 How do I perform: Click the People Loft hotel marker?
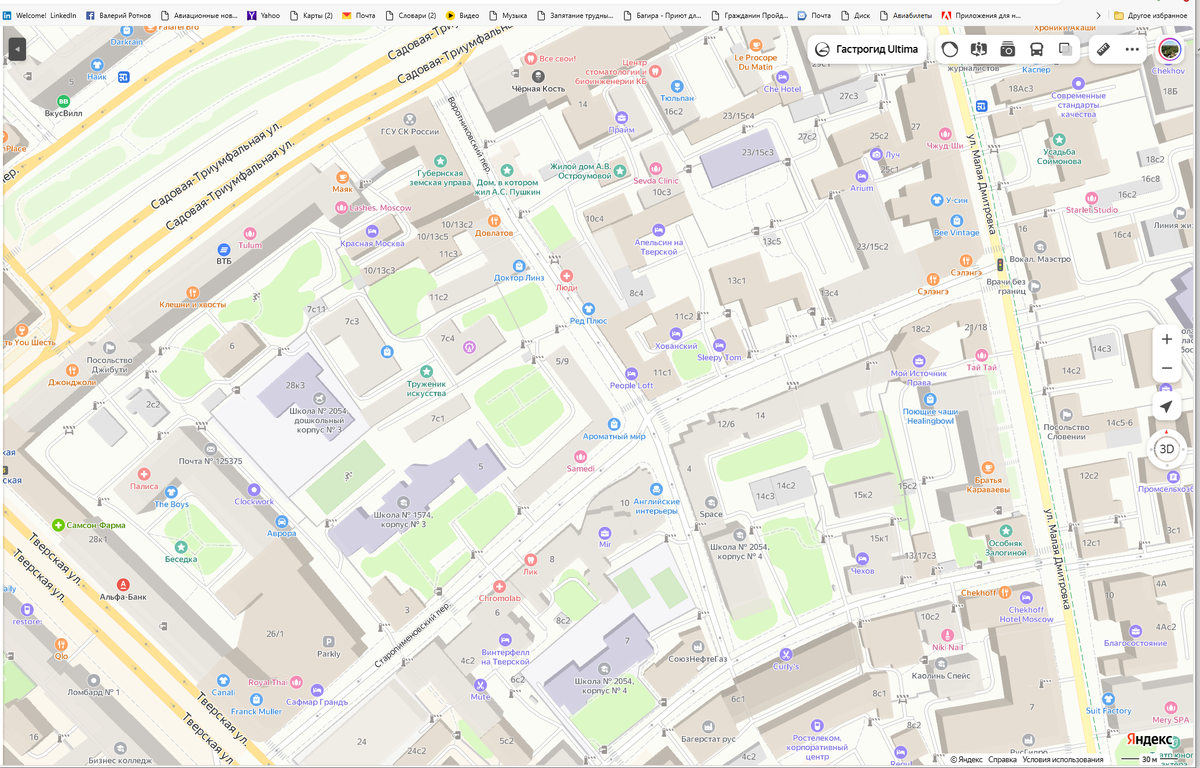(x=630, y=374)
